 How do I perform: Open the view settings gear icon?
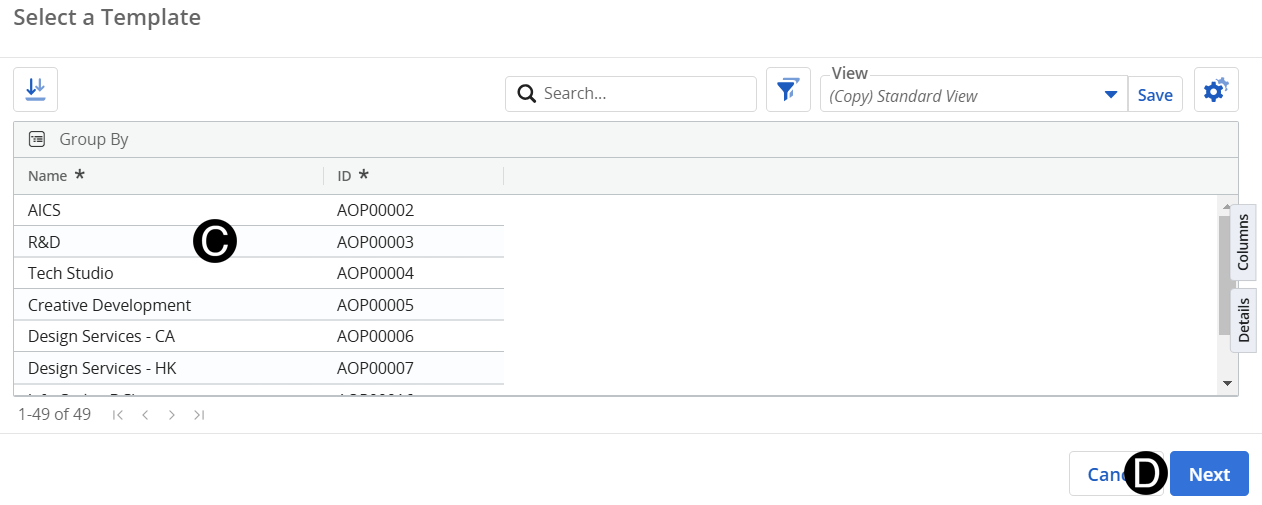coord(1215,91)
